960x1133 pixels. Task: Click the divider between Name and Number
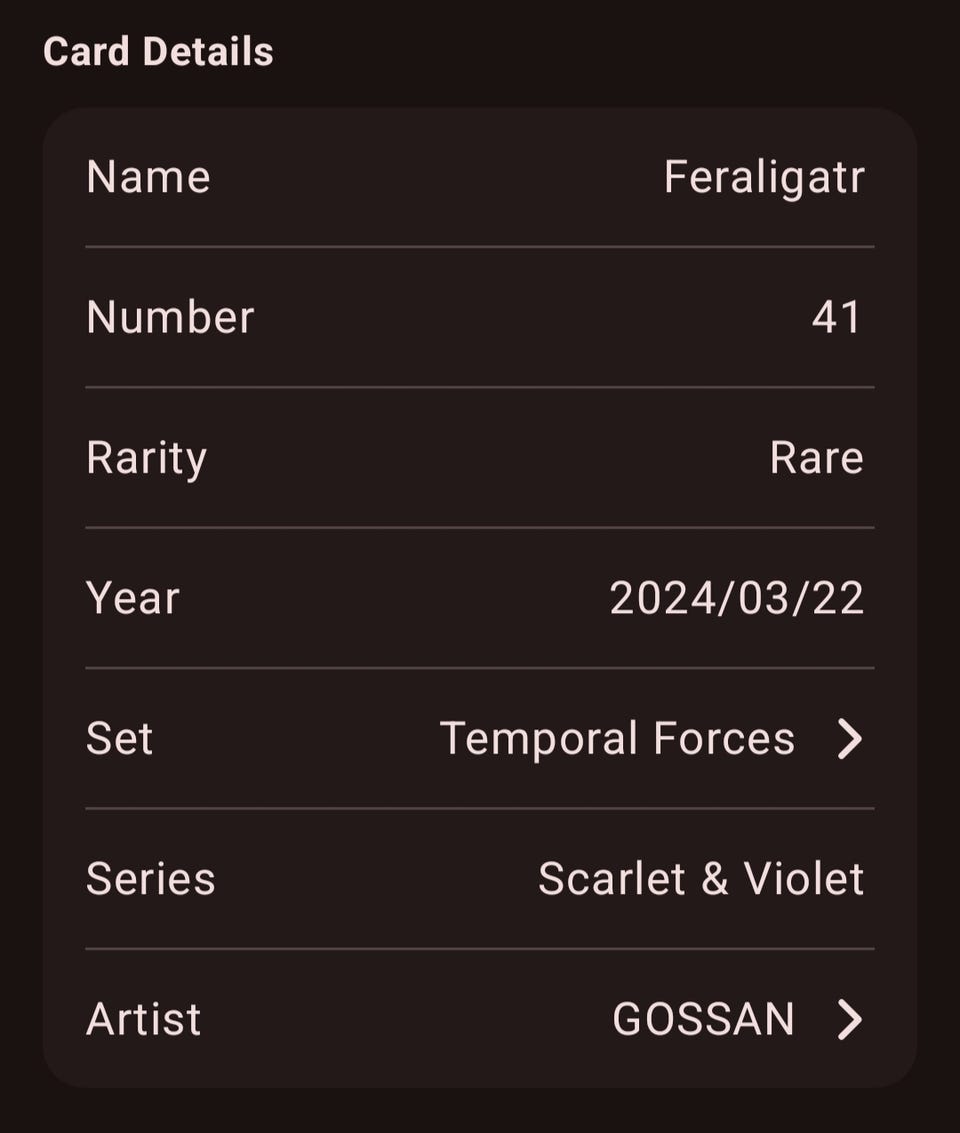point(480,247)
